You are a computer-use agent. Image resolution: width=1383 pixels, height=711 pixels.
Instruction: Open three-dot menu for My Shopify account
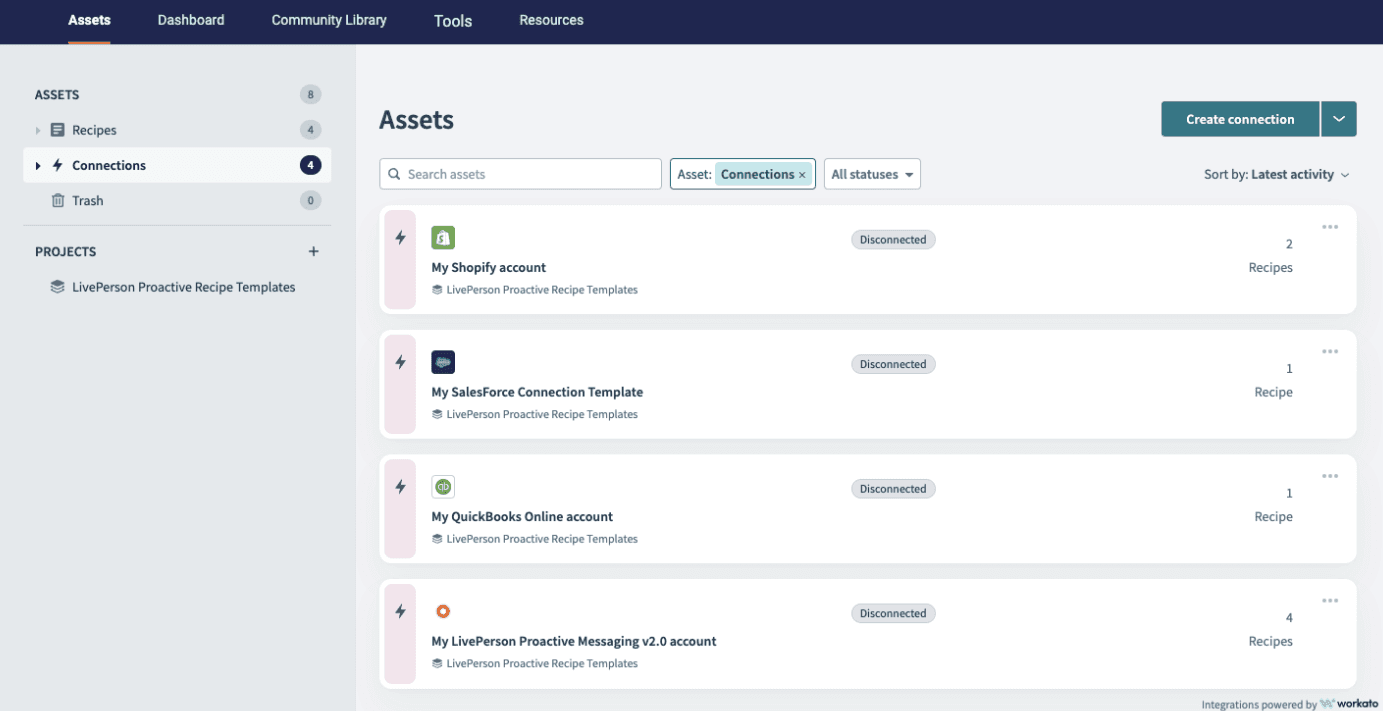(1329, 227)
